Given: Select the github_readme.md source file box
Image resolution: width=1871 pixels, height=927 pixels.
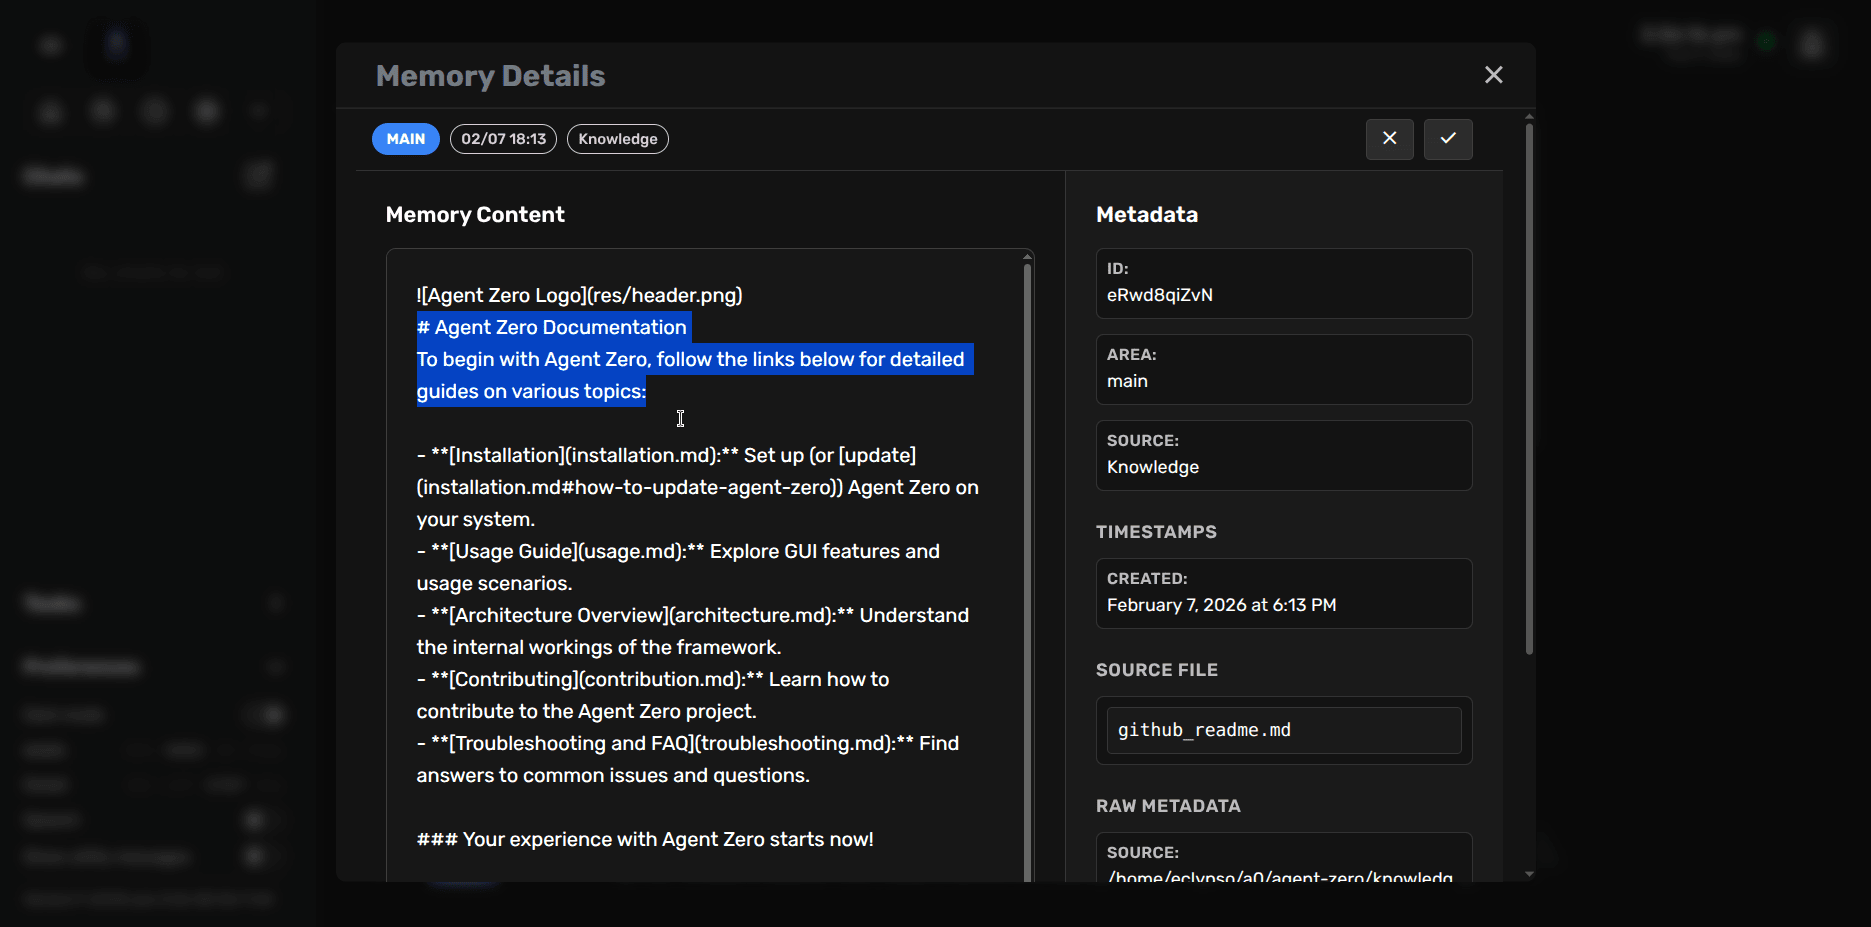Looking at the screenshot, I should [x=1283, y=730].
